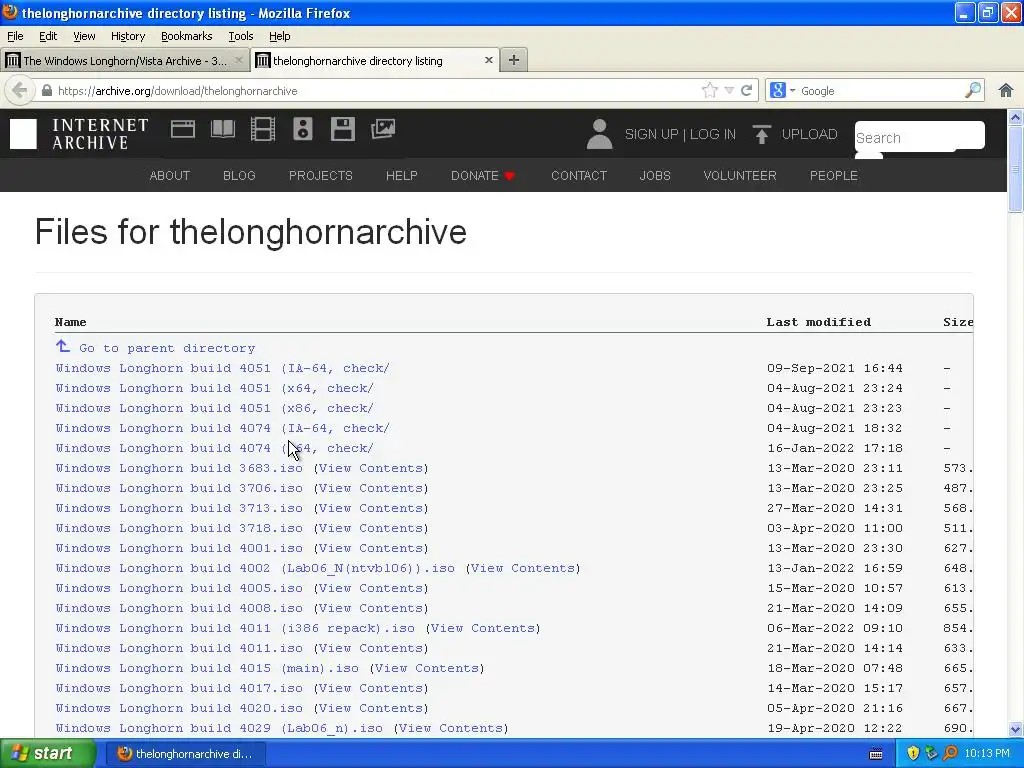Click the Firefox back arrow button
The image size is (1024, 768).
click(20, 91)
